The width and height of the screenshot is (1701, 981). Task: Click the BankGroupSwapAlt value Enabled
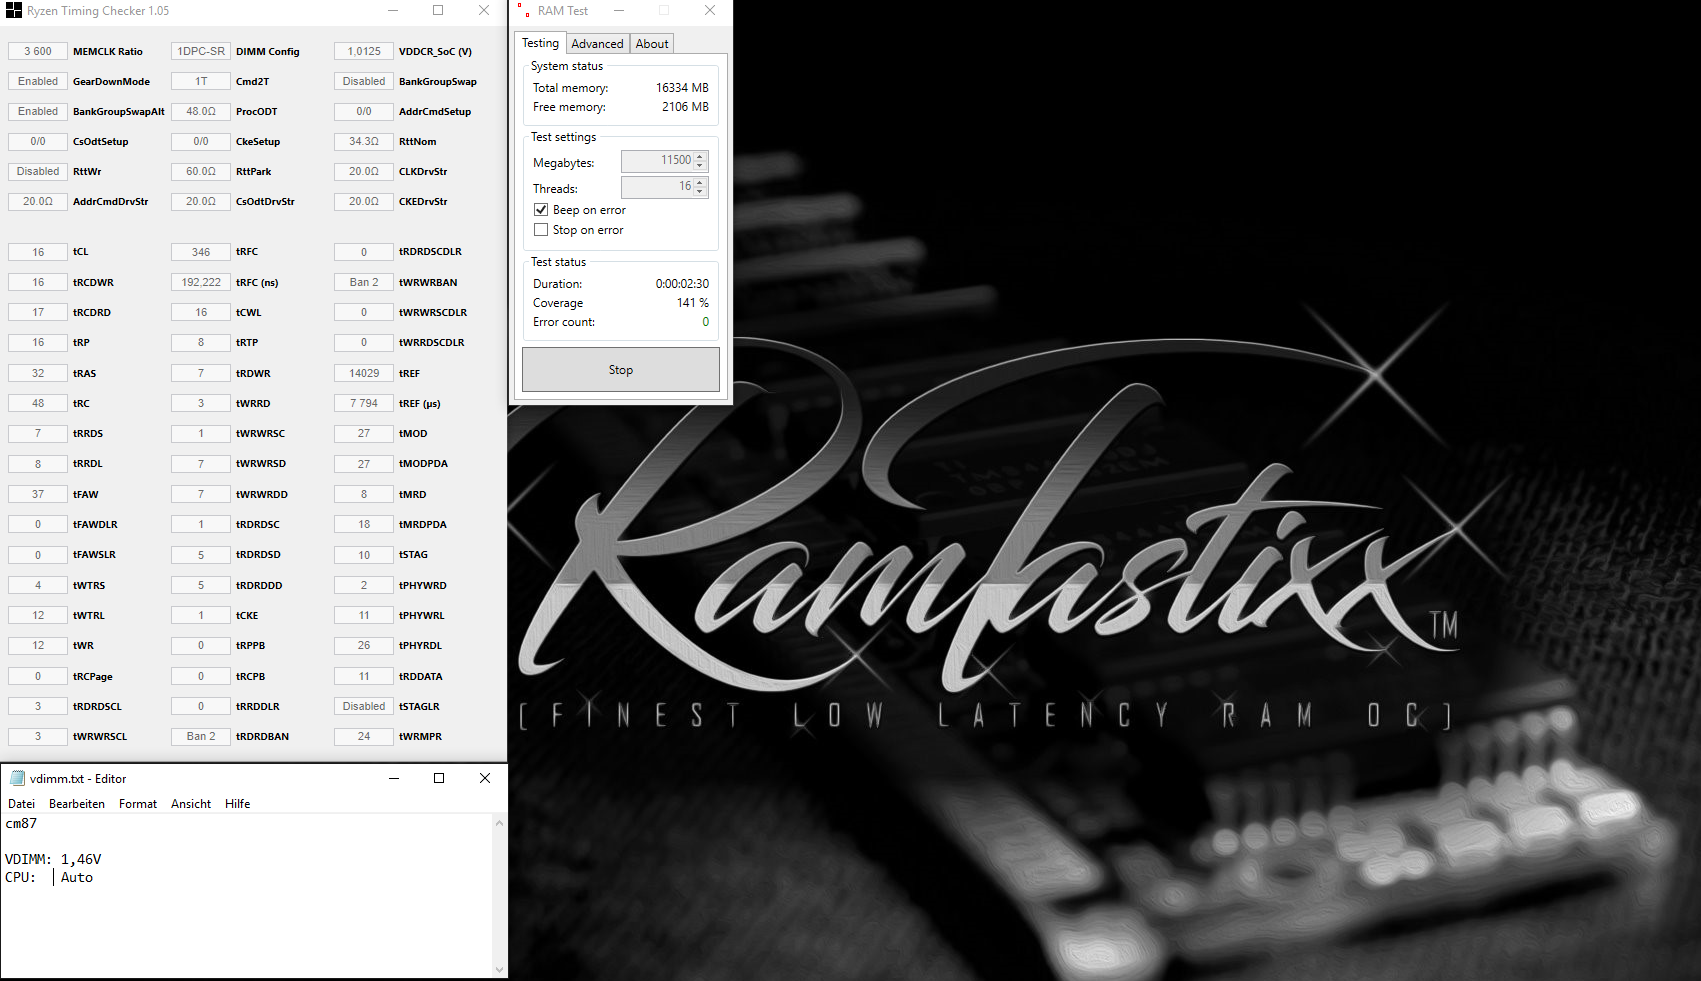click(38, 111)
